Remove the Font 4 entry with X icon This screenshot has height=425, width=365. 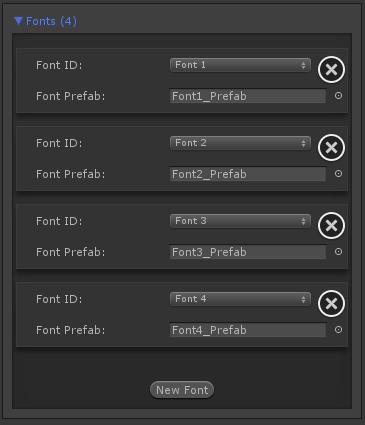pyautogui.click(x=331, y=304)
